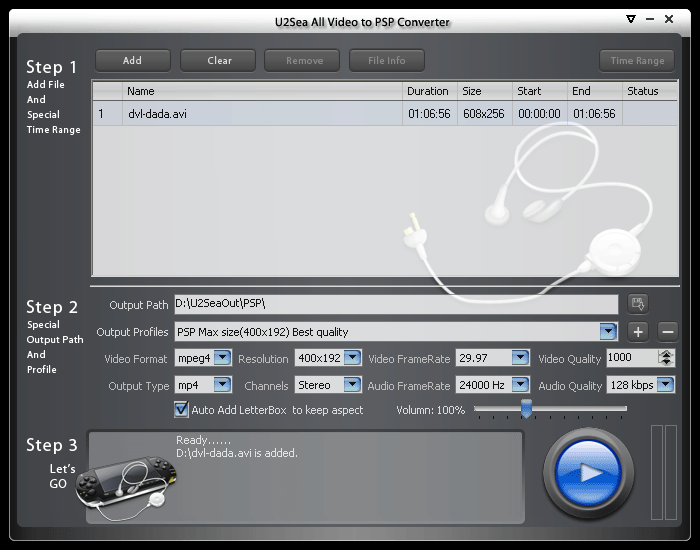Click the Name column header

(262, 91)
